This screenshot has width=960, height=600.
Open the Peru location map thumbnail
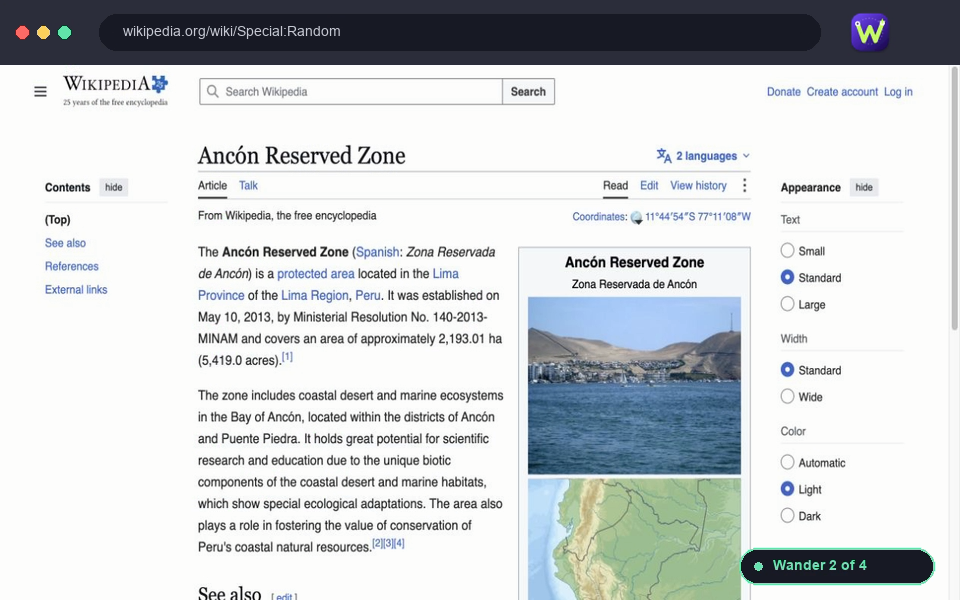tap(634, 539)
